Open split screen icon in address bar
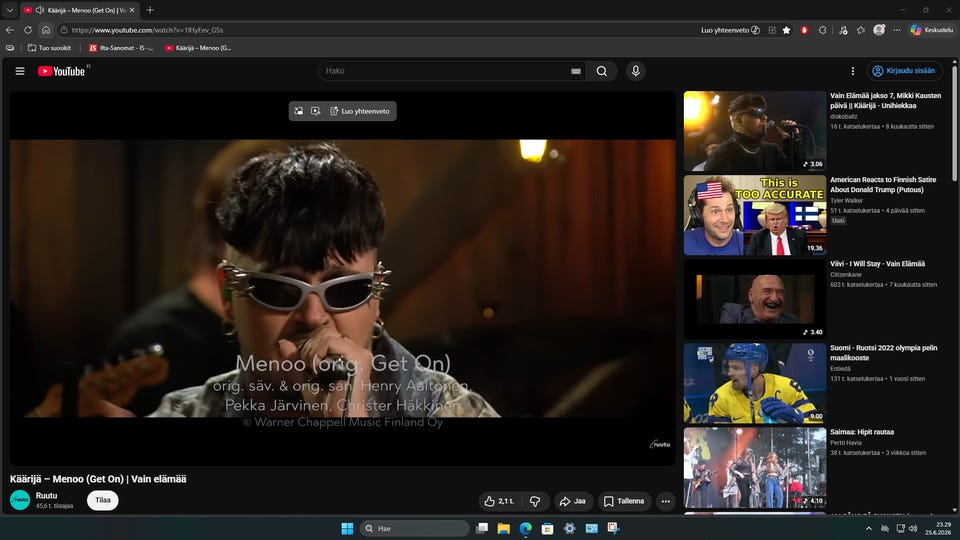The width and height of the screenshot is (960, 540). 772,29
